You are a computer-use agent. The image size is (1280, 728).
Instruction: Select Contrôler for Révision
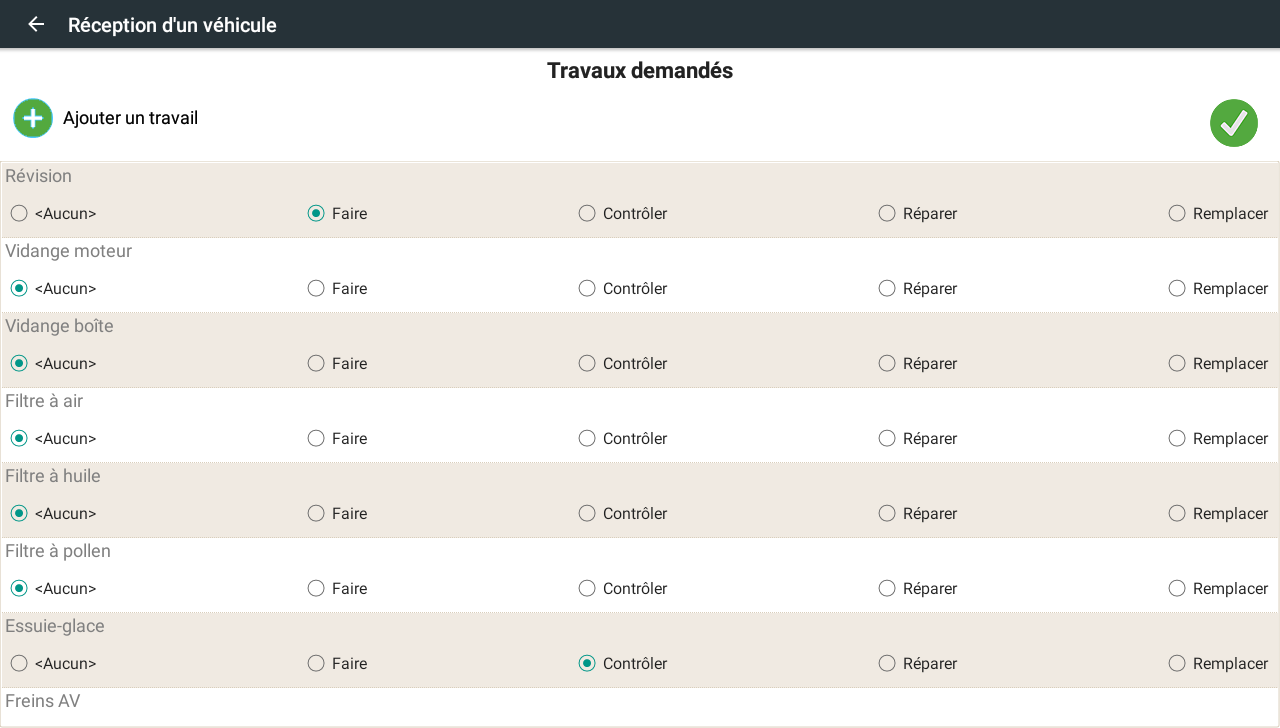pos(587,213)
